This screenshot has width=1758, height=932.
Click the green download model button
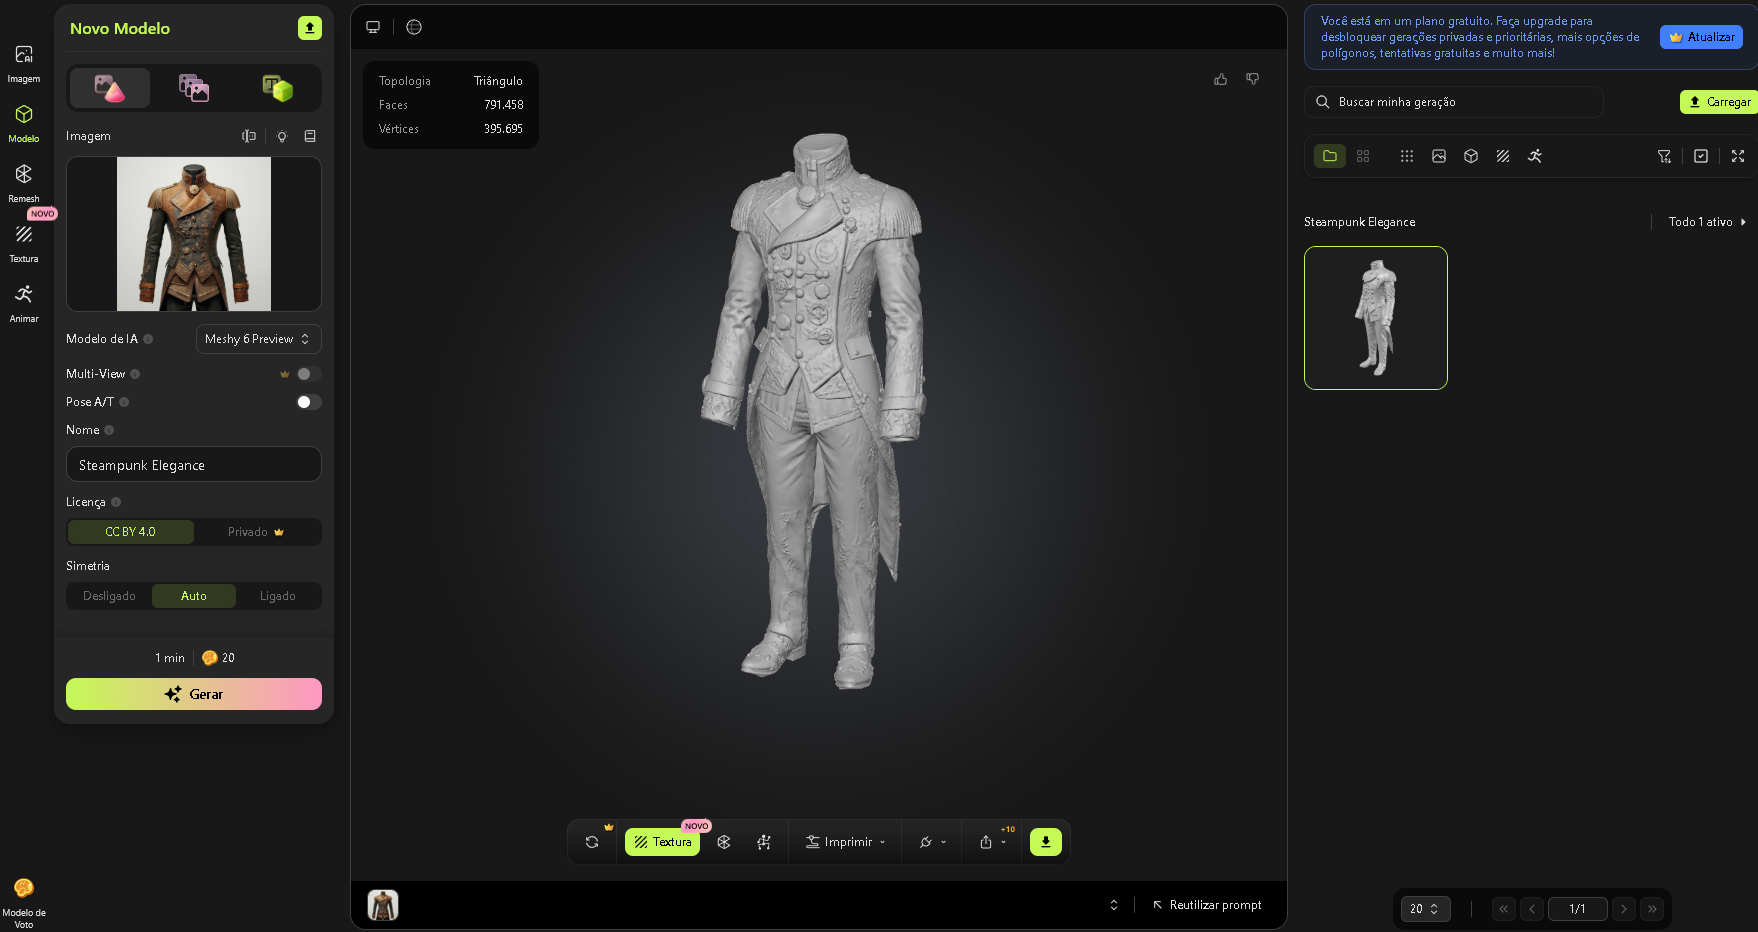click(x=1045, y=842)
